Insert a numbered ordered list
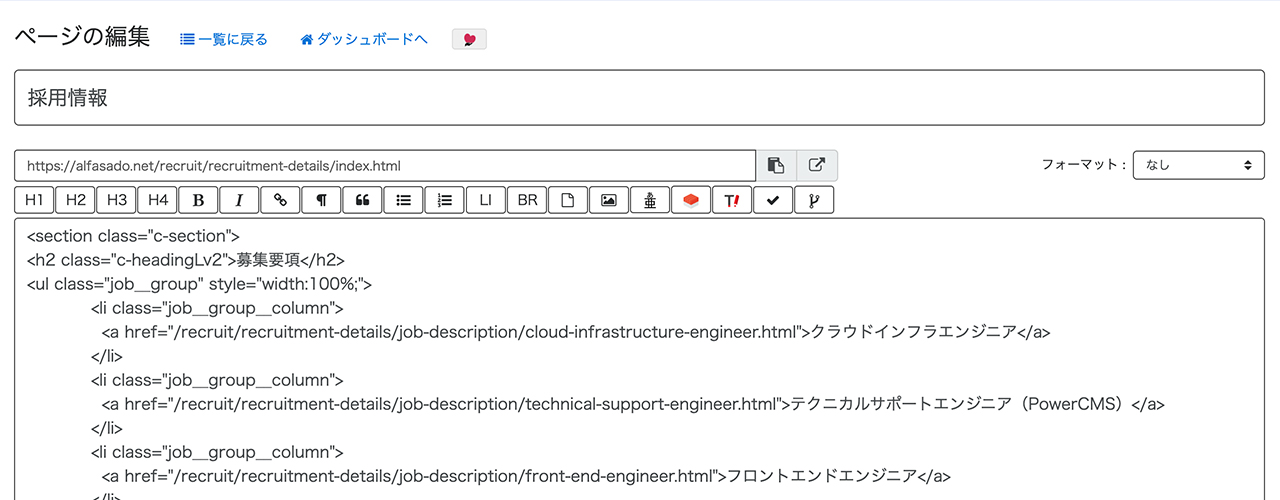The height and width of the screenshot is (500, 1280). [444, 200]
